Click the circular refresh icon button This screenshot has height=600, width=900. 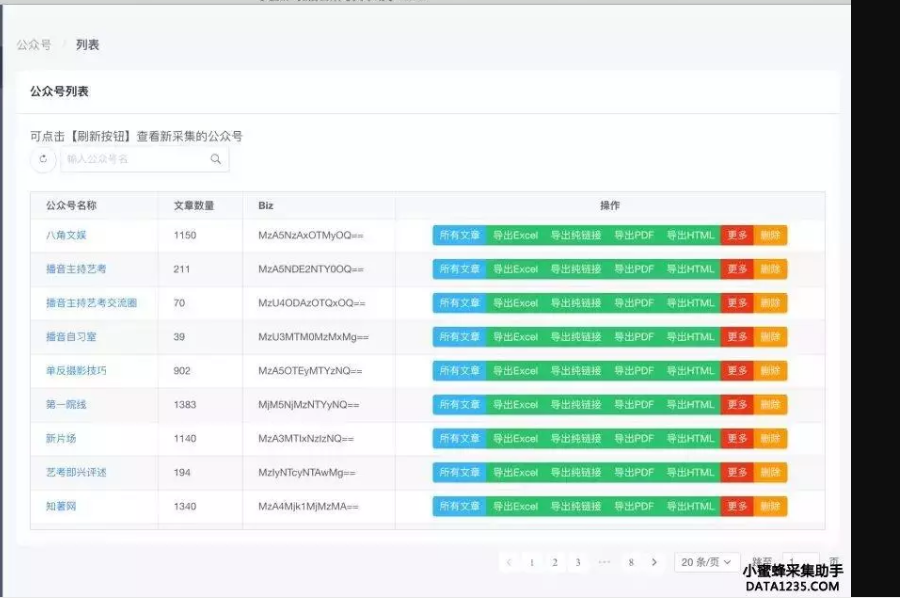click(x=43, y=159)
